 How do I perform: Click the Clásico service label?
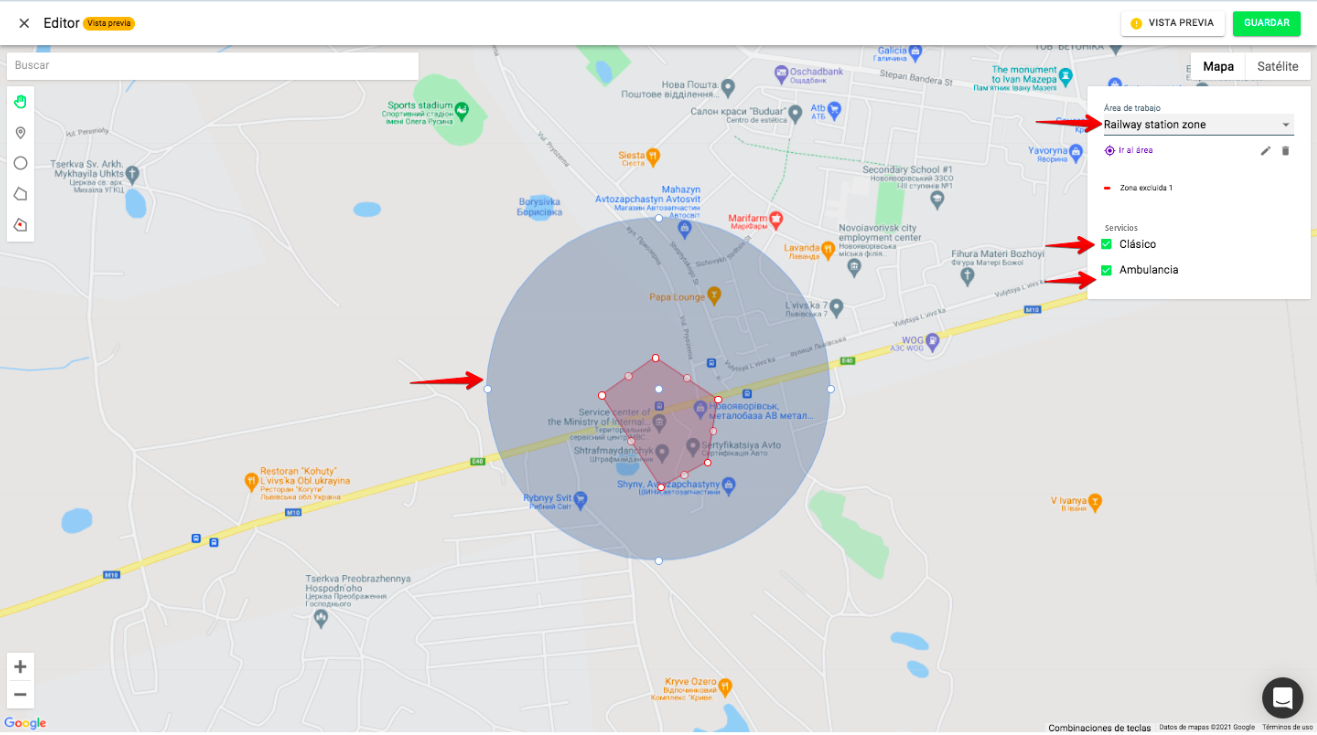(1138, 245)
